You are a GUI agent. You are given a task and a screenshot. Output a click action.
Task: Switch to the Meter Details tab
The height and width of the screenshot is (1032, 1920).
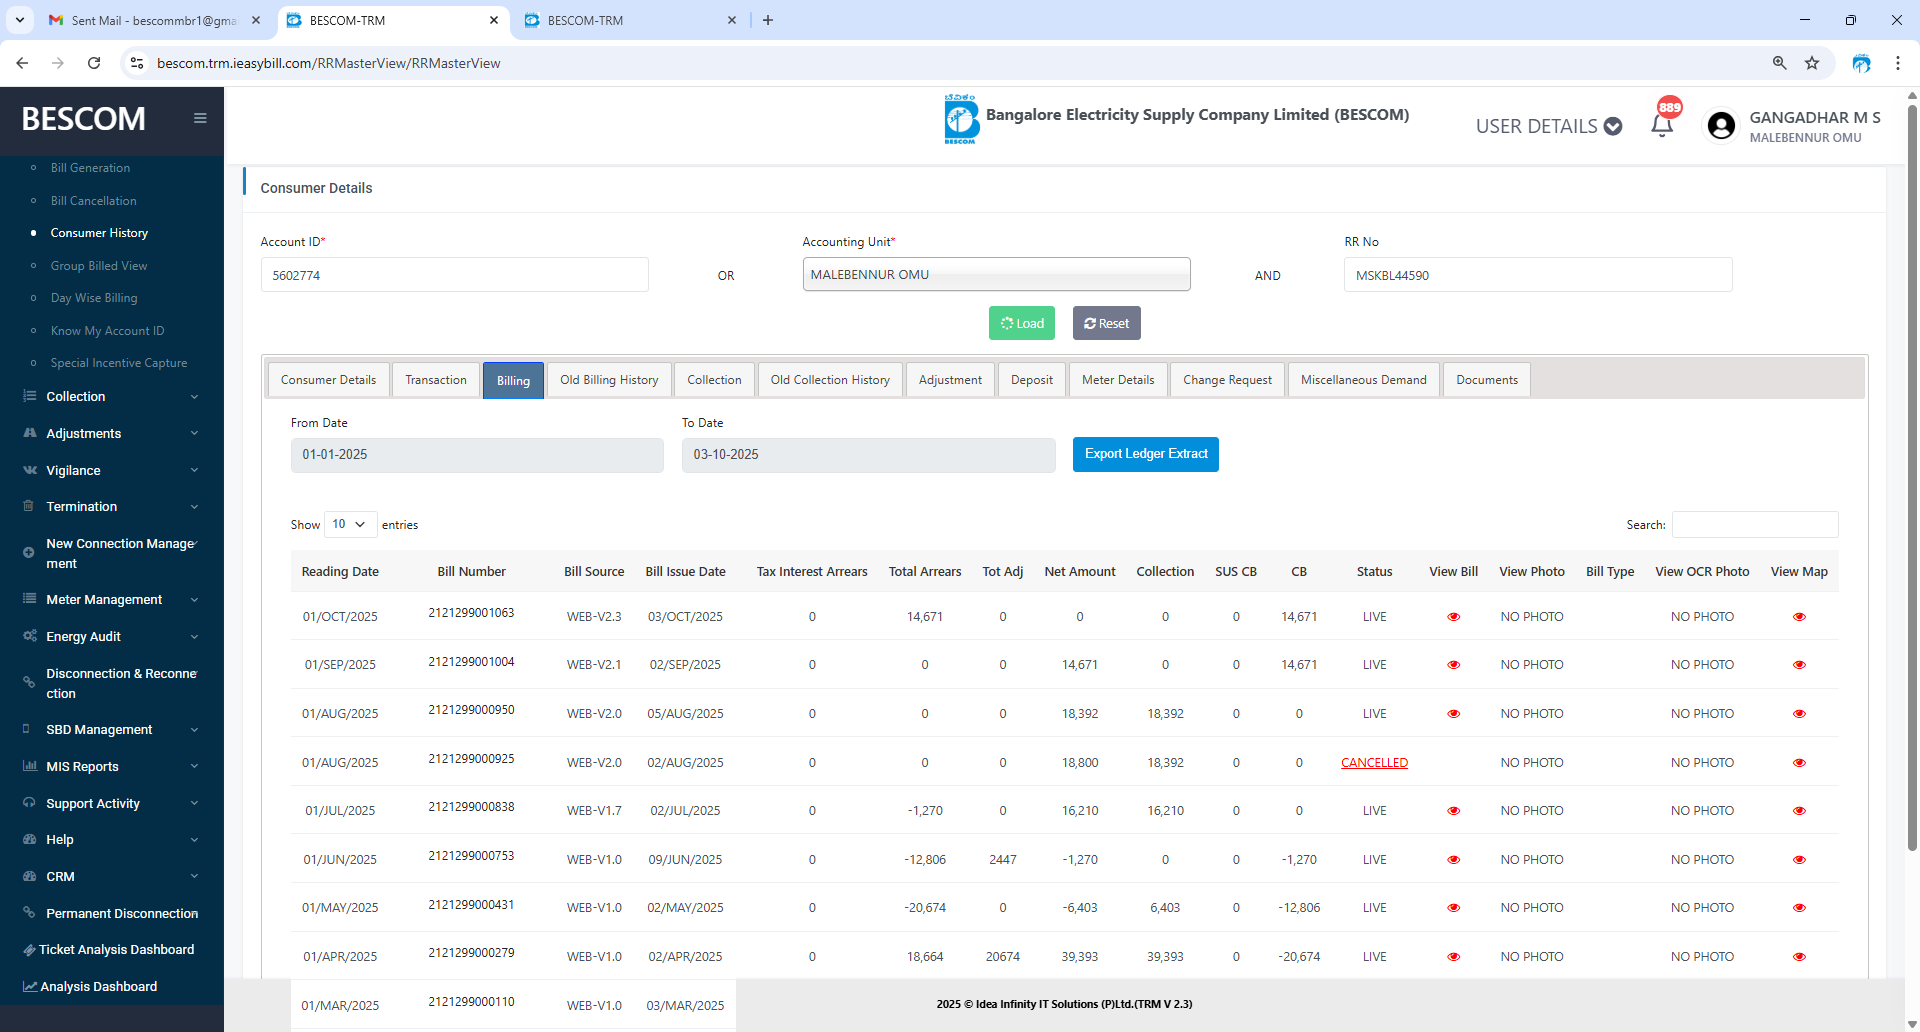(1117, 380)
